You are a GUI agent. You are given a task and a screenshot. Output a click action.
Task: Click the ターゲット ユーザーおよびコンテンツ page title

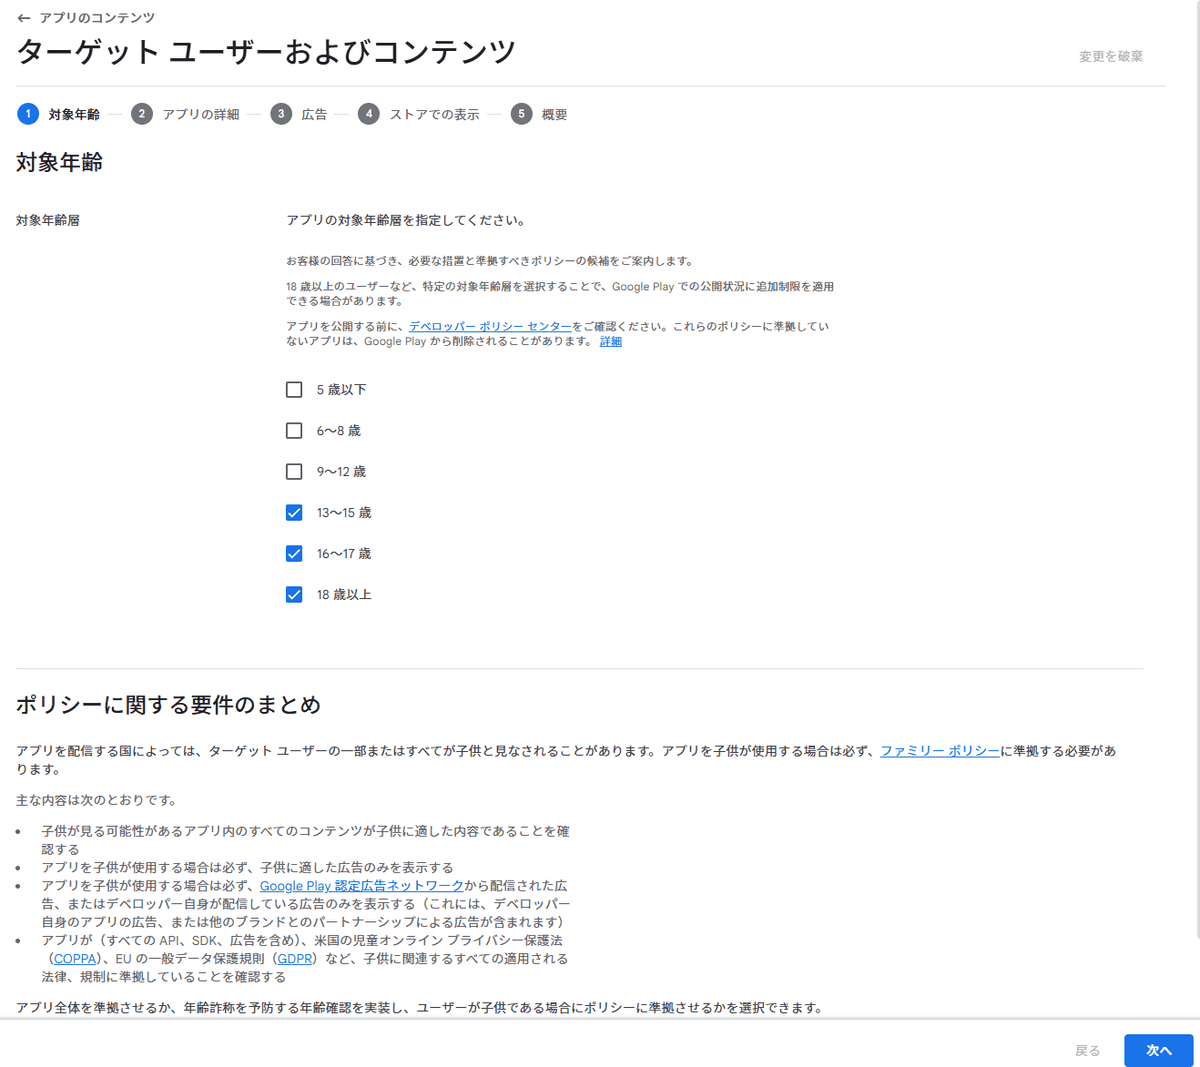[266, 52]
